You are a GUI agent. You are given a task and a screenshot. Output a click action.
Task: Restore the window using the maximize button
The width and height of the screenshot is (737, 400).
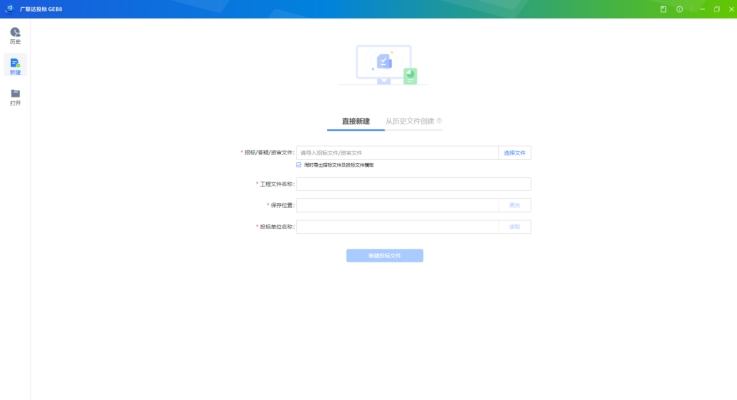point(716,9)
